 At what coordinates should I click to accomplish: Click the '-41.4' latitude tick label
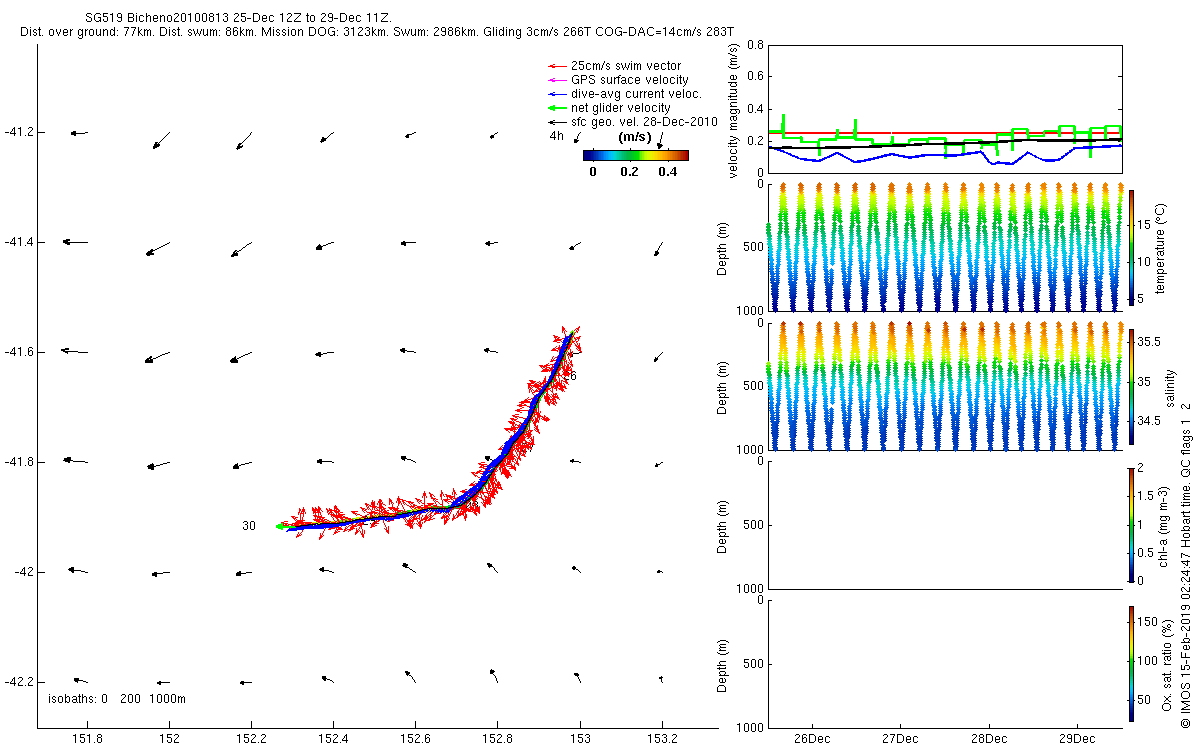click(18, 242)
